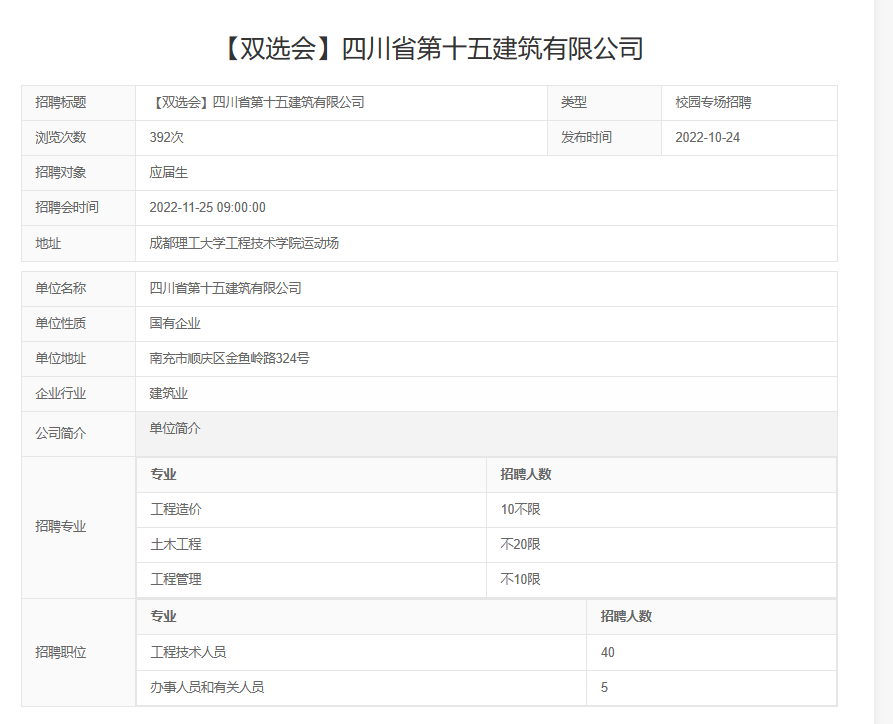893x724 pixels.
Task: Click the address 南充市顺庆区金鱼岭路324号
Action: 230,358
